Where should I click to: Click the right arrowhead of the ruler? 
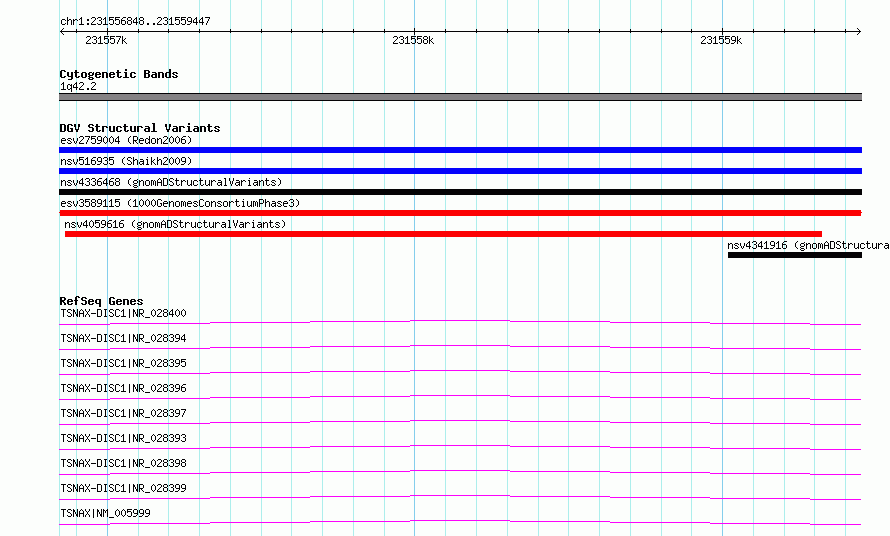(x=859, y=32)
